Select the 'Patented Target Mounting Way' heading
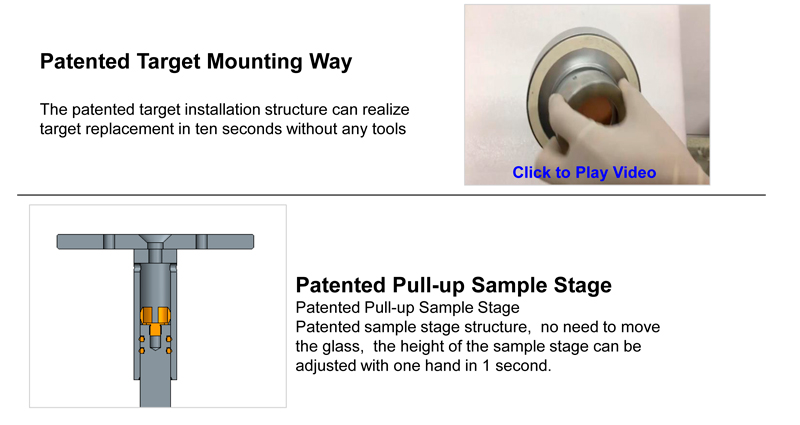 196,62
